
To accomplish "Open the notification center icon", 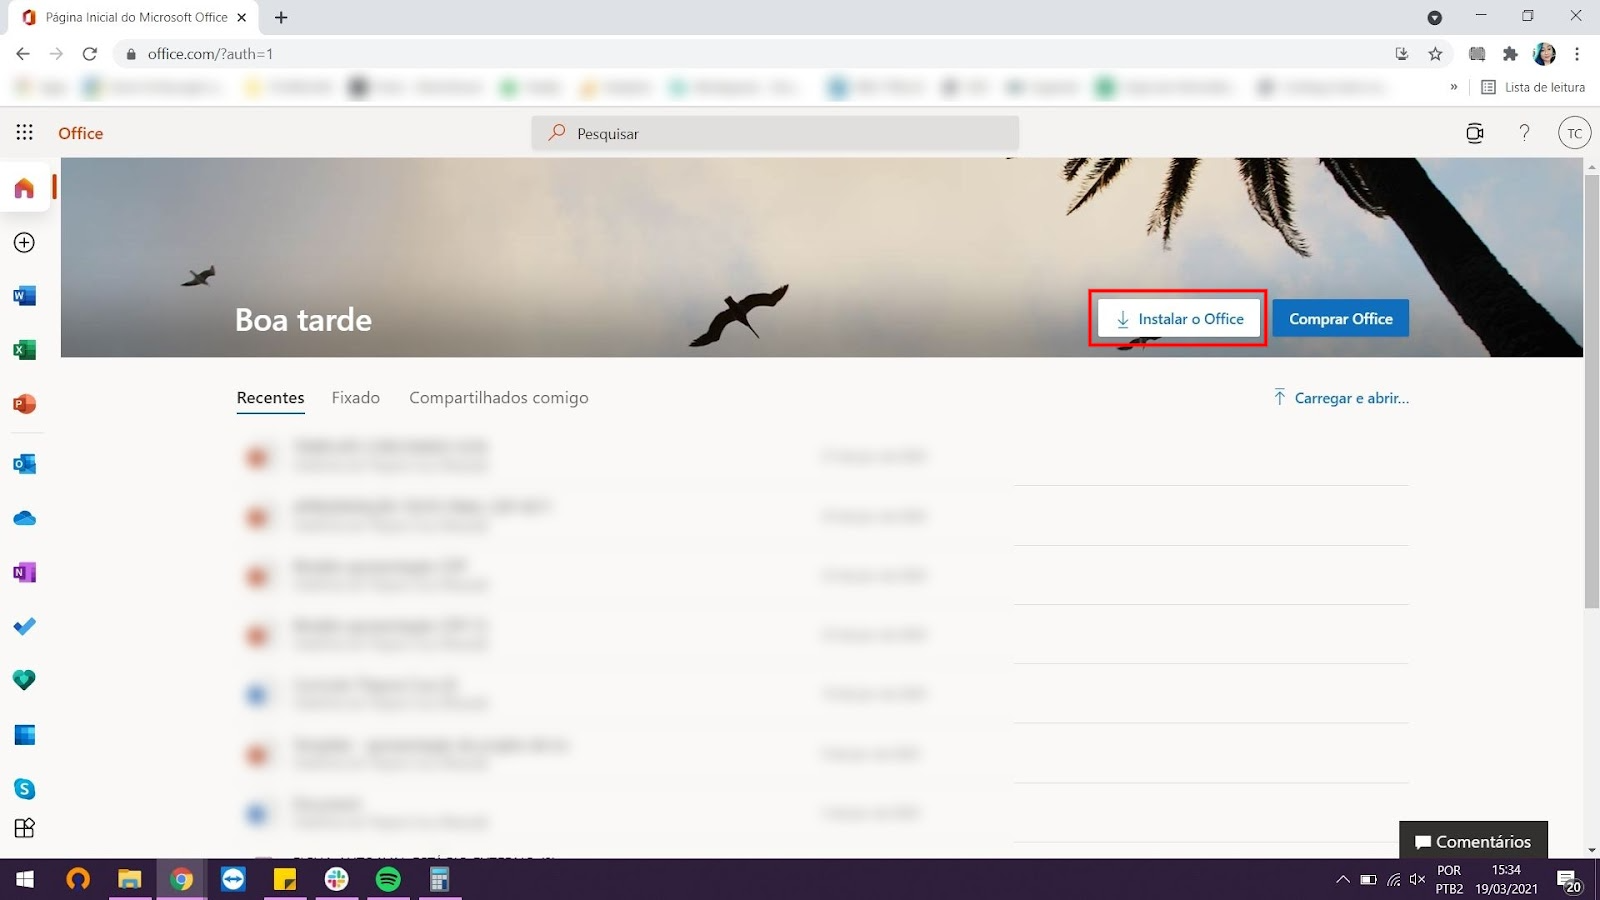I will click(x=1570, y=880).
